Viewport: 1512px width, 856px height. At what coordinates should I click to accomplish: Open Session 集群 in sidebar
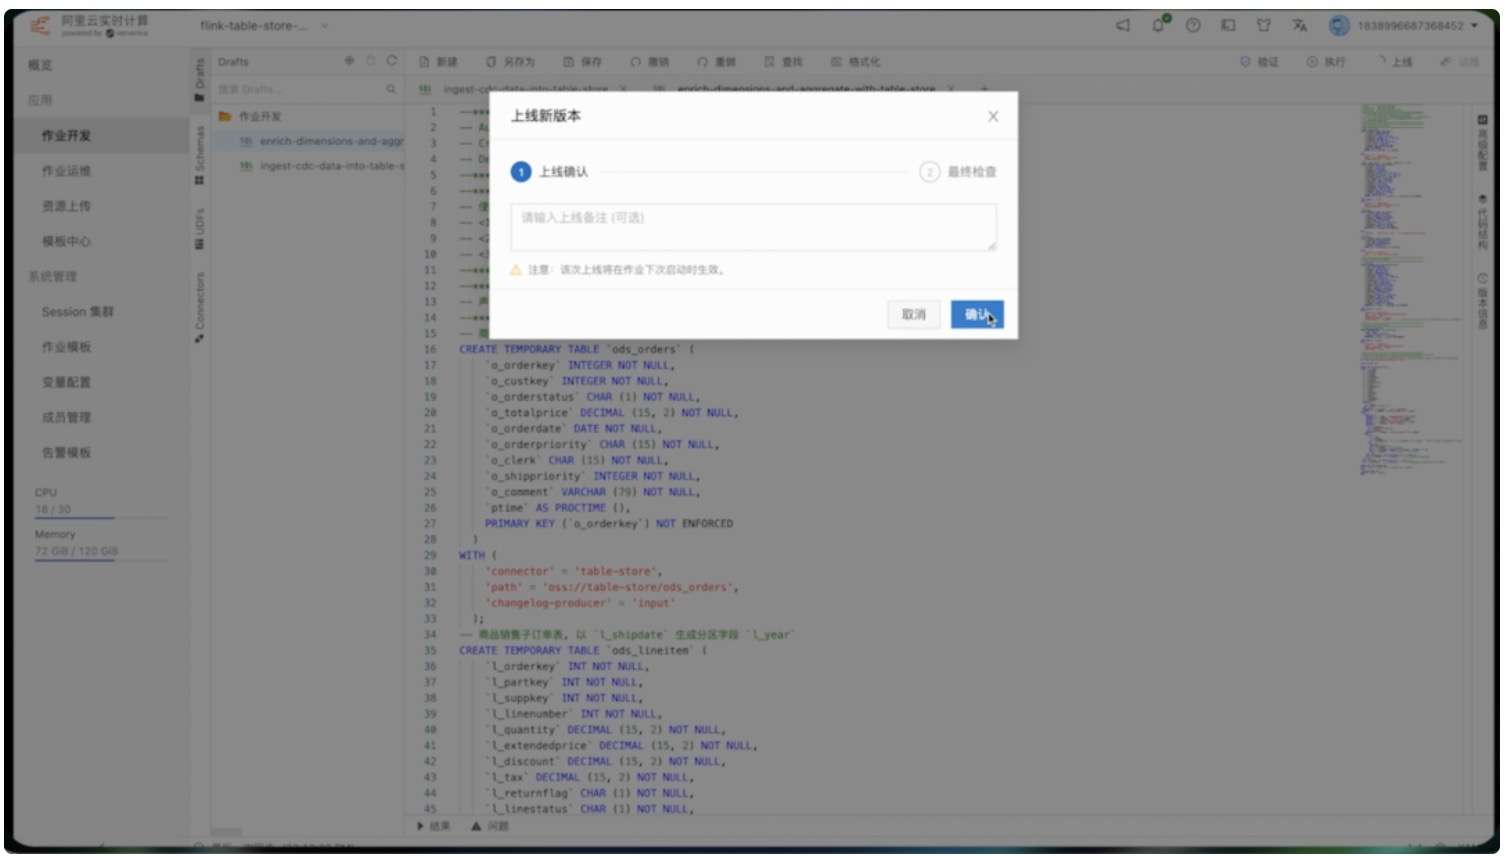78,312
